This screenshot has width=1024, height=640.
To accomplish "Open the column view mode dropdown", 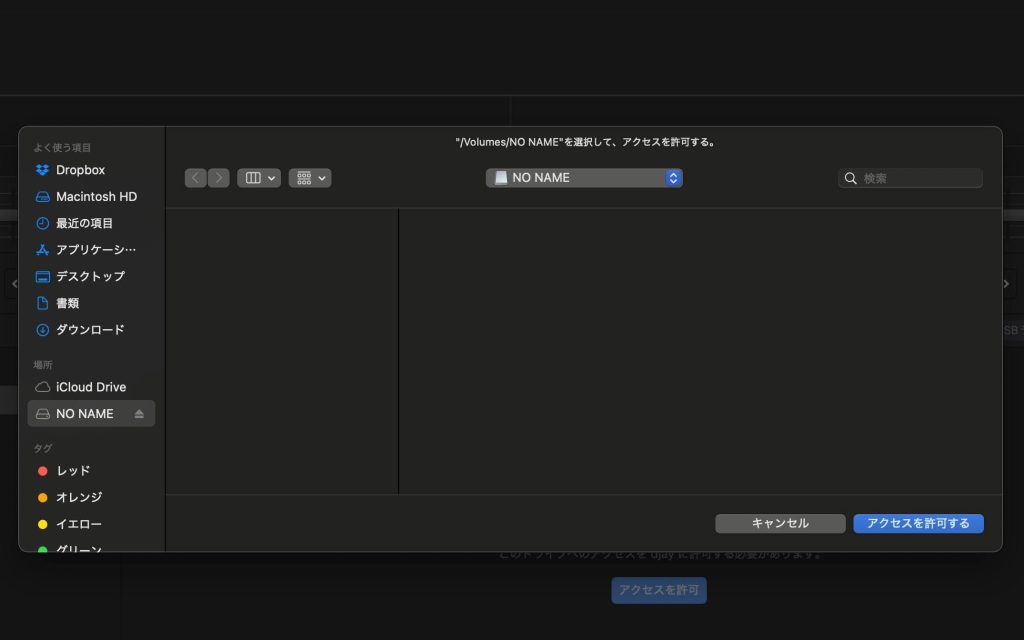I will click(259, 178).
